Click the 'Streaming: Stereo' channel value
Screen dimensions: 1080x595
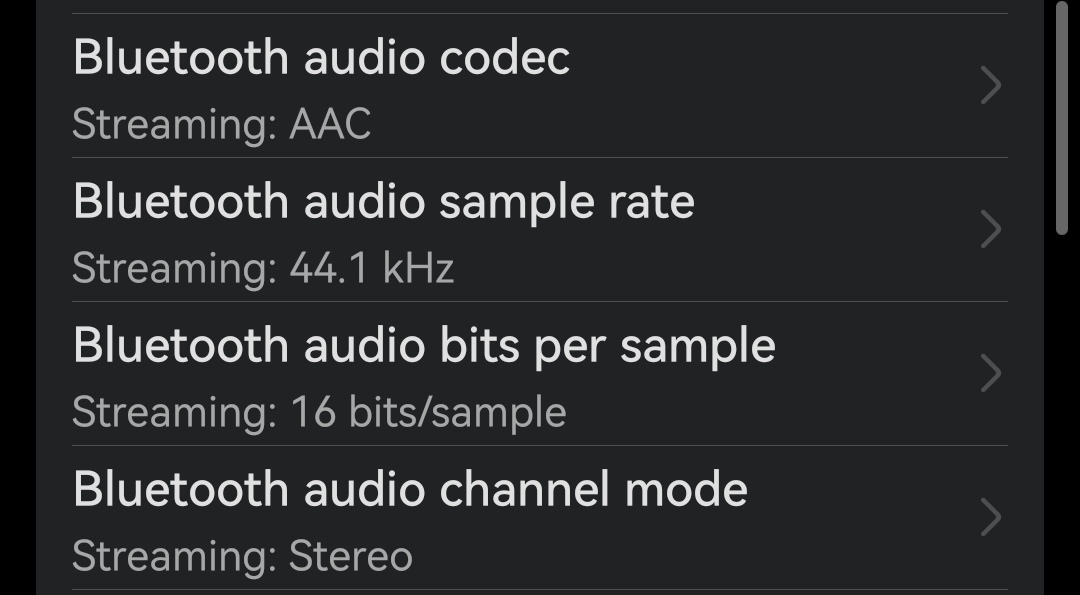(x=242, y=556)
